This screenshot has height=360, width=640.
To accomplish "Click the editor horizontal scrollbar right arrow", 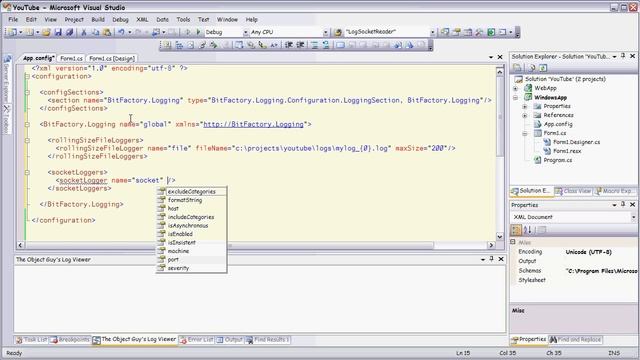I will tap(491, 245).
